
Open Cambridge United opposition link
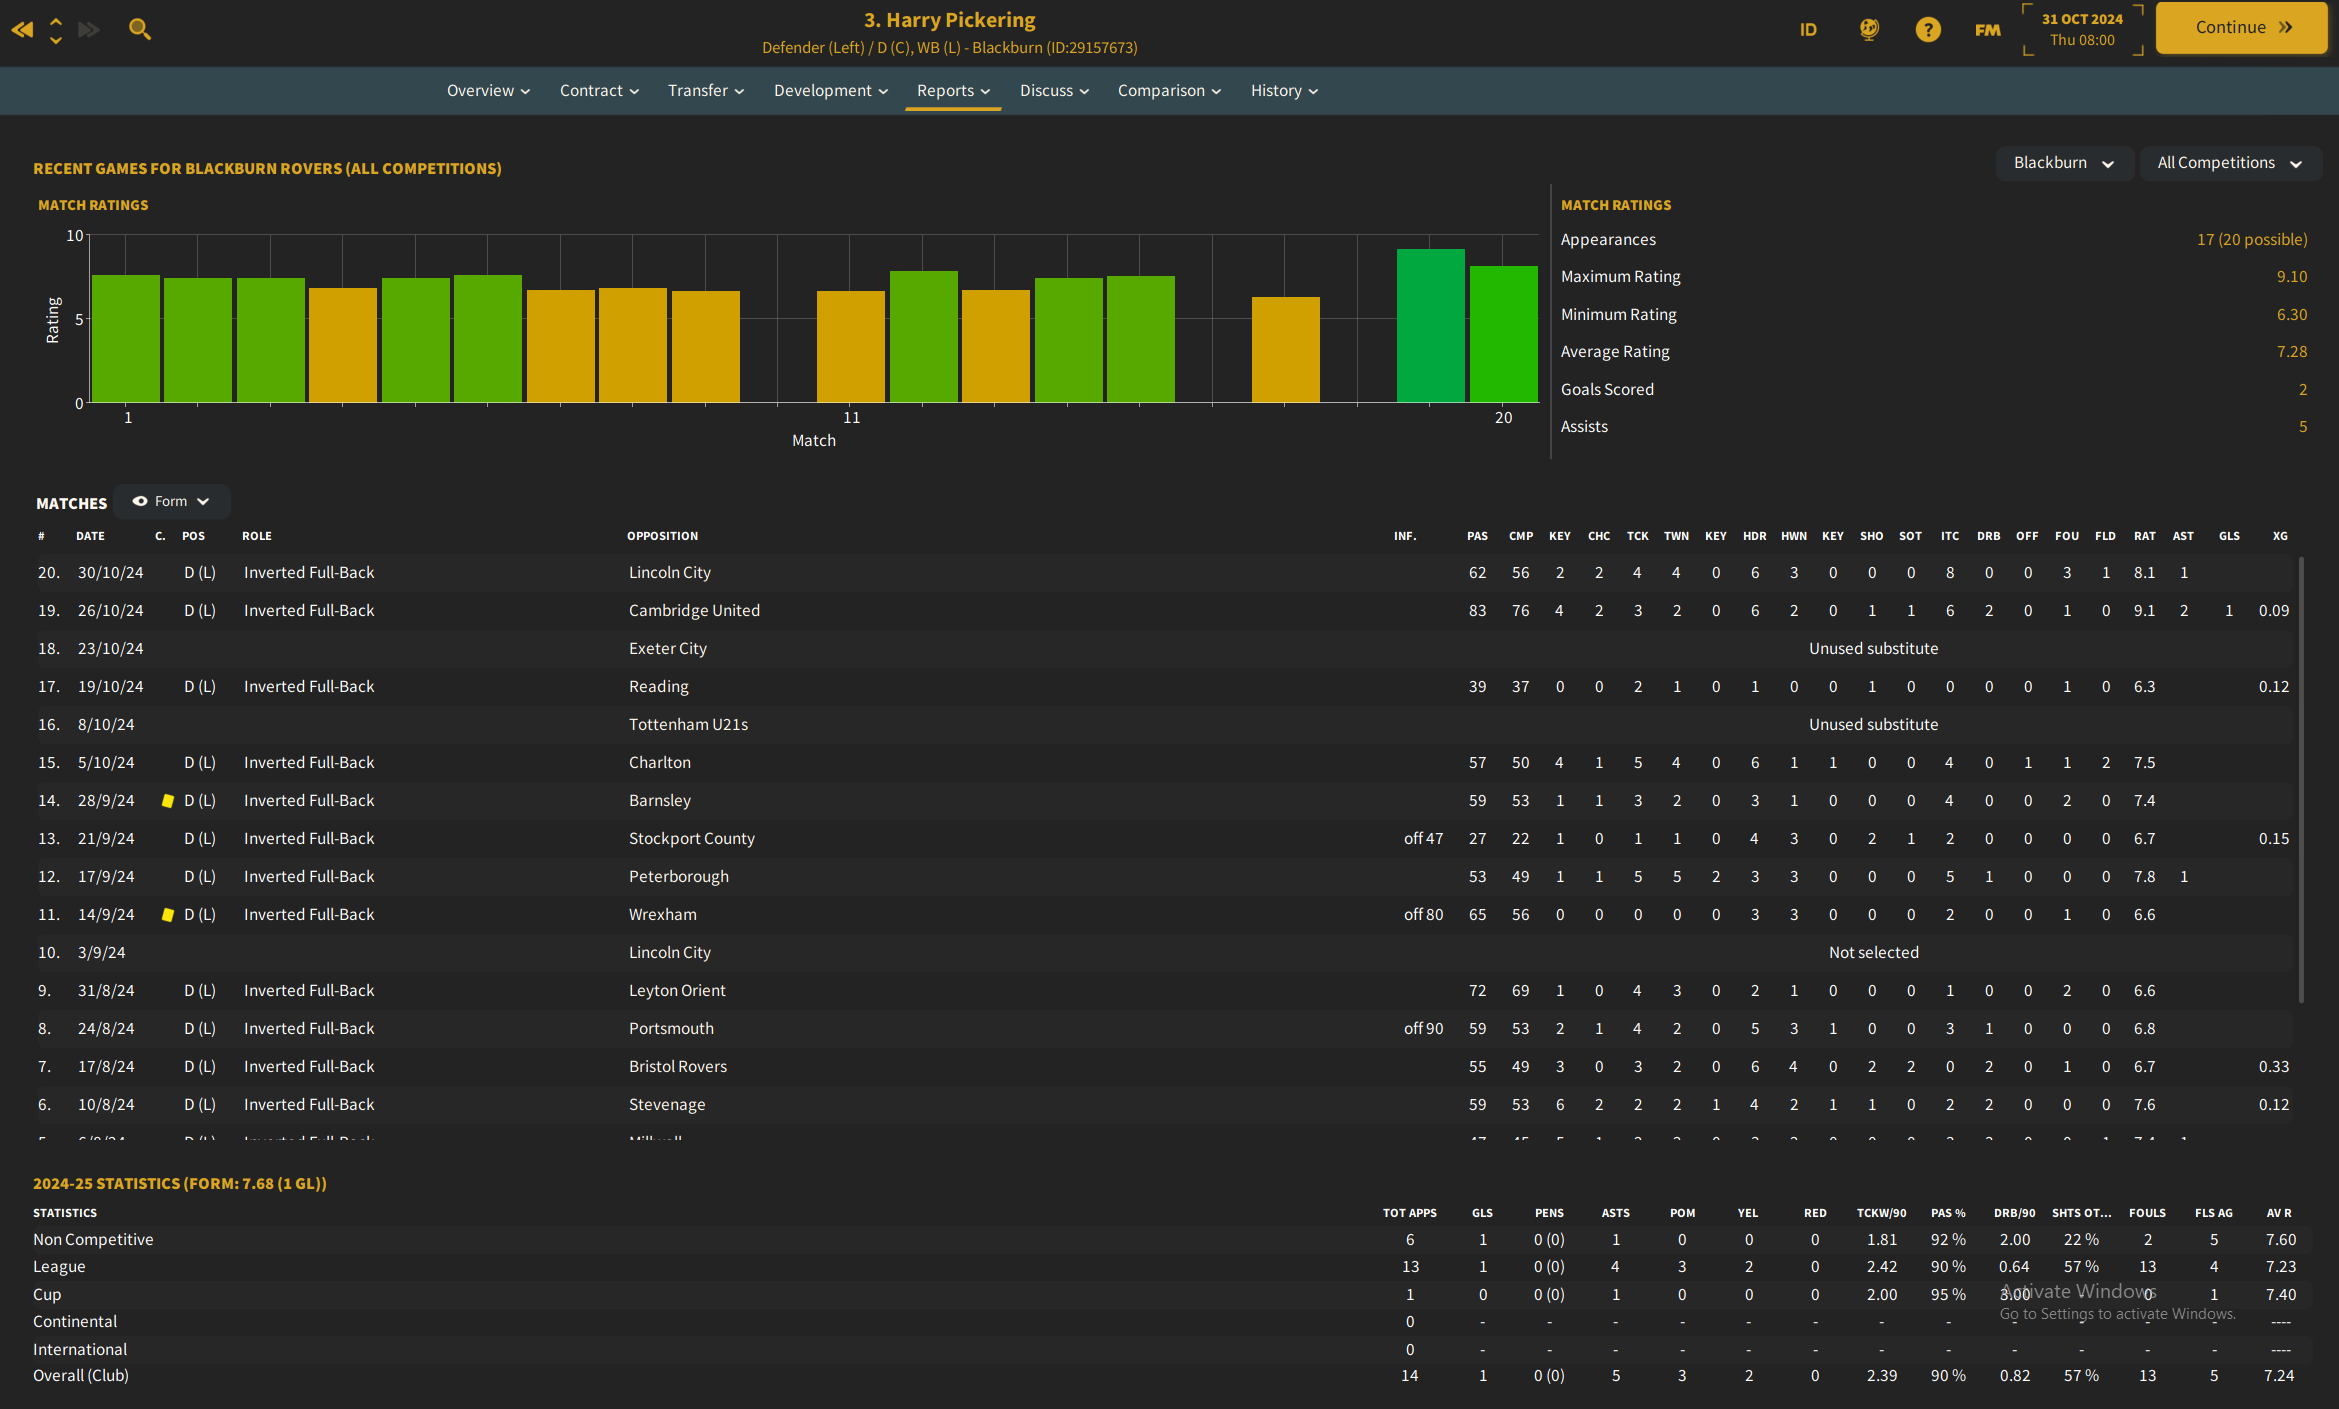(x=694, y=611)
